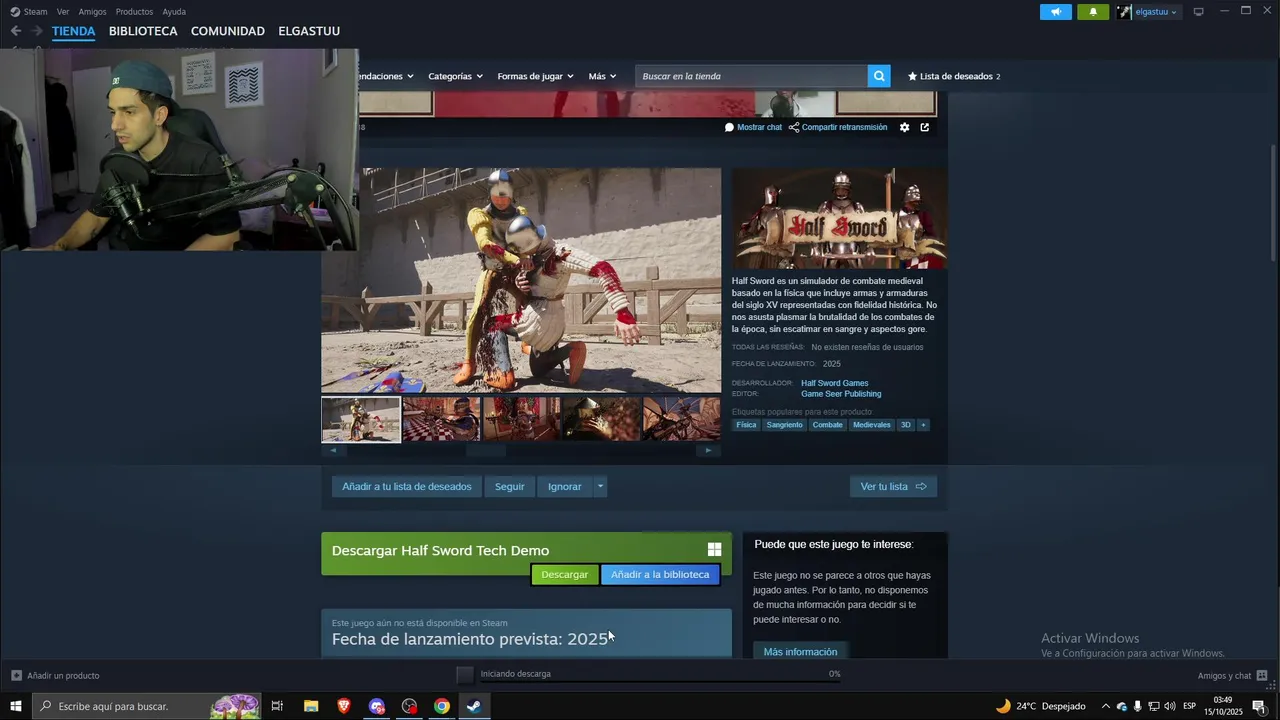Go back with the Steam back arrow
The height and width of the screenshot is (720, 1280).
(x=15, y=31)
